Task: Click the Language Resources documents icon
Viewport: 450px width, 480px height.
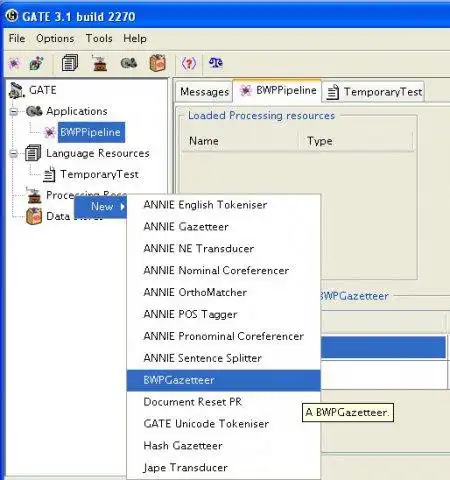Action: [x=33, y=153]
